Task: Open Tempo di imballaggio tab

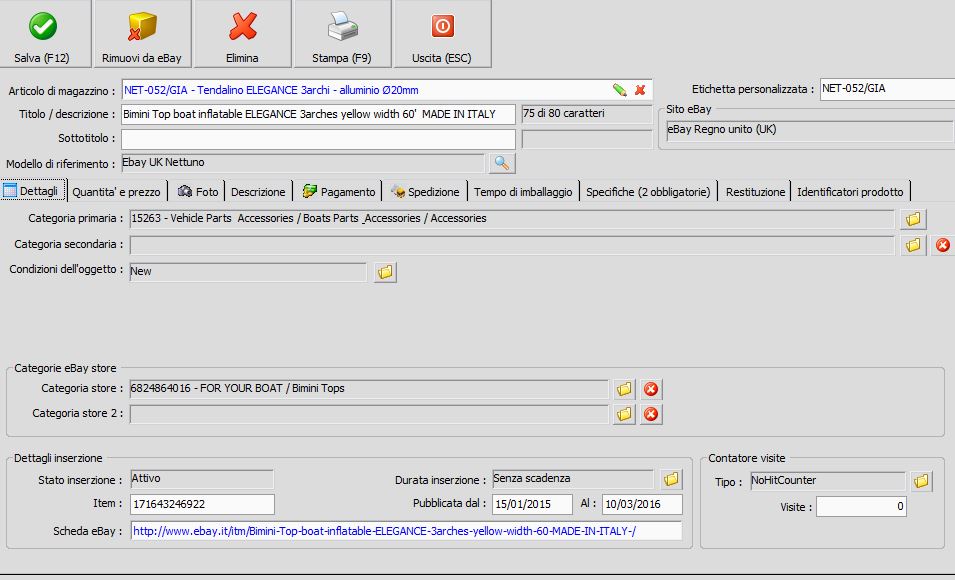Action: (523, 192)
